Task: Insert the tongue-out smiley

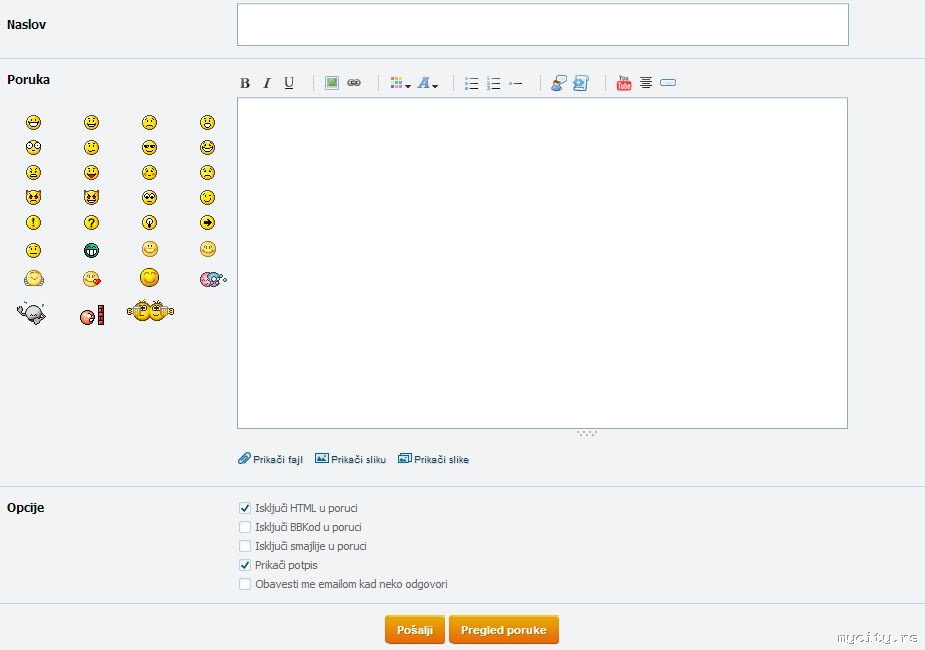Action: 91,172
